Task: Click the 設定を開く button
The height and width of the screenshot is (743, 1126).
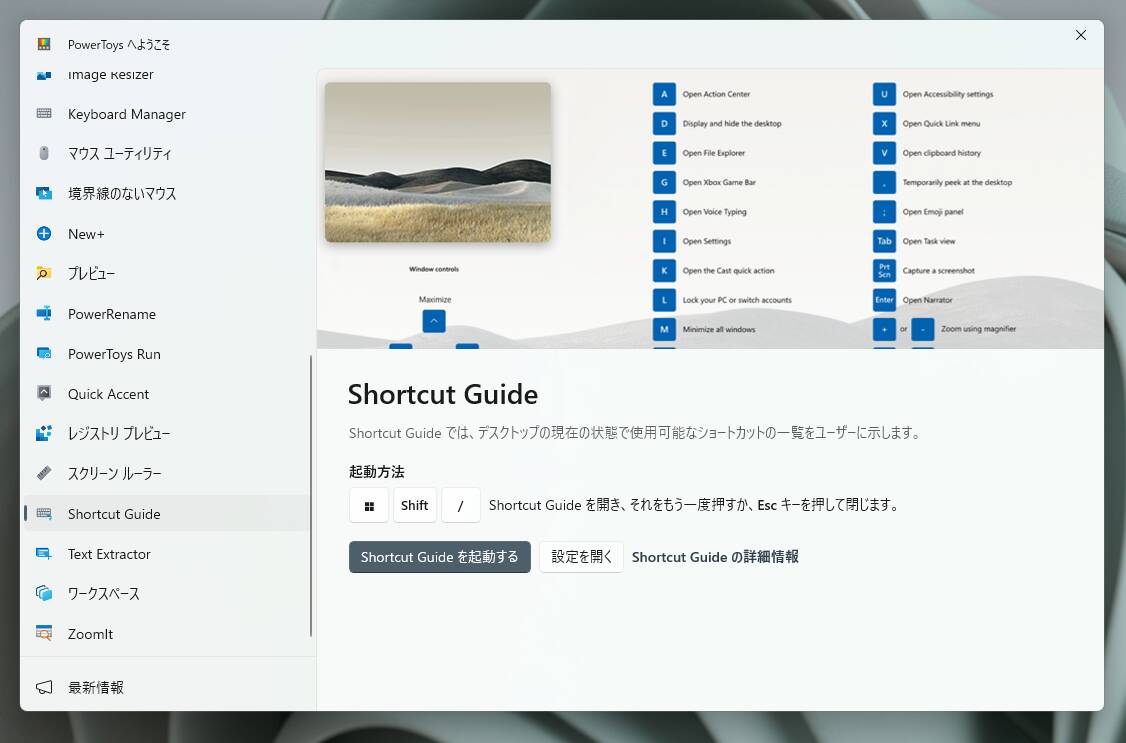Action: pyautogui.click(x=581, y=557)
